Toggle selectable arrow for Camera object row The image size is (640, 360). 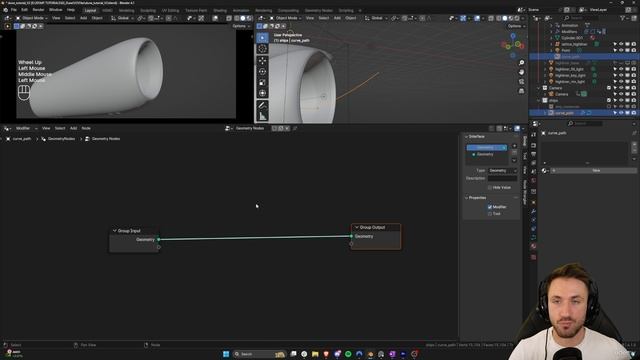[x=615, y=94]
